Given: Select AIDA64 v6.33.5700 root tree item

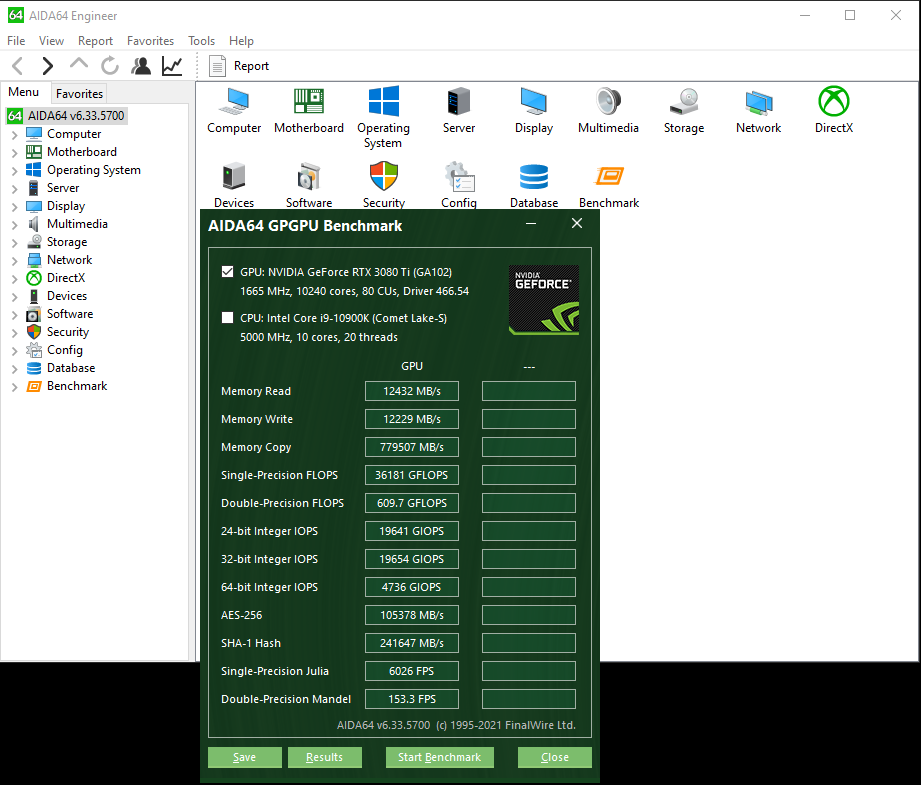Looking at the screenshot, I should tap(76, 116).
